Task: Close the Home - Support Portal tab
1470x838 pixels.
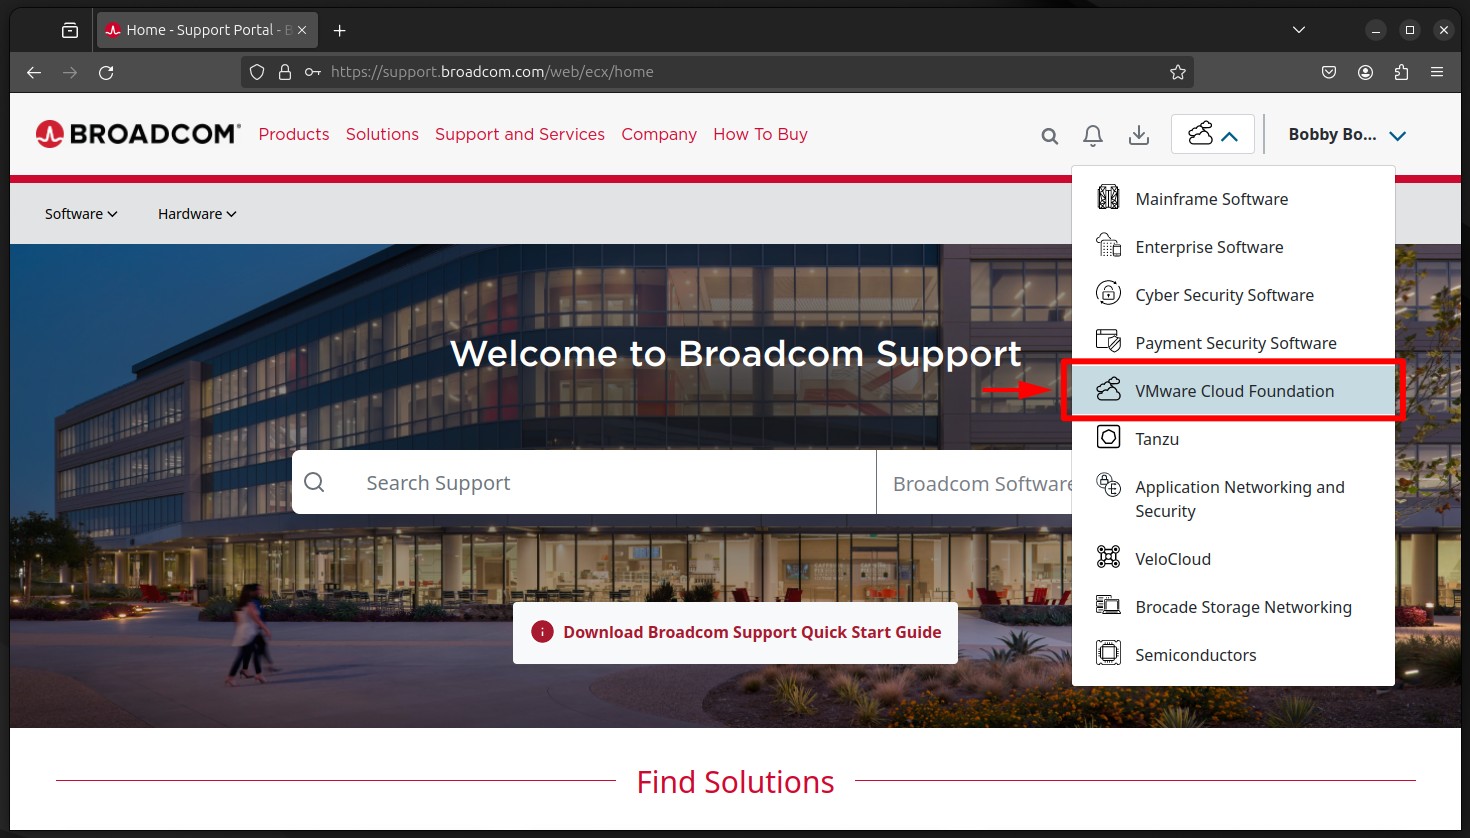Action: (x=302, y=30)
